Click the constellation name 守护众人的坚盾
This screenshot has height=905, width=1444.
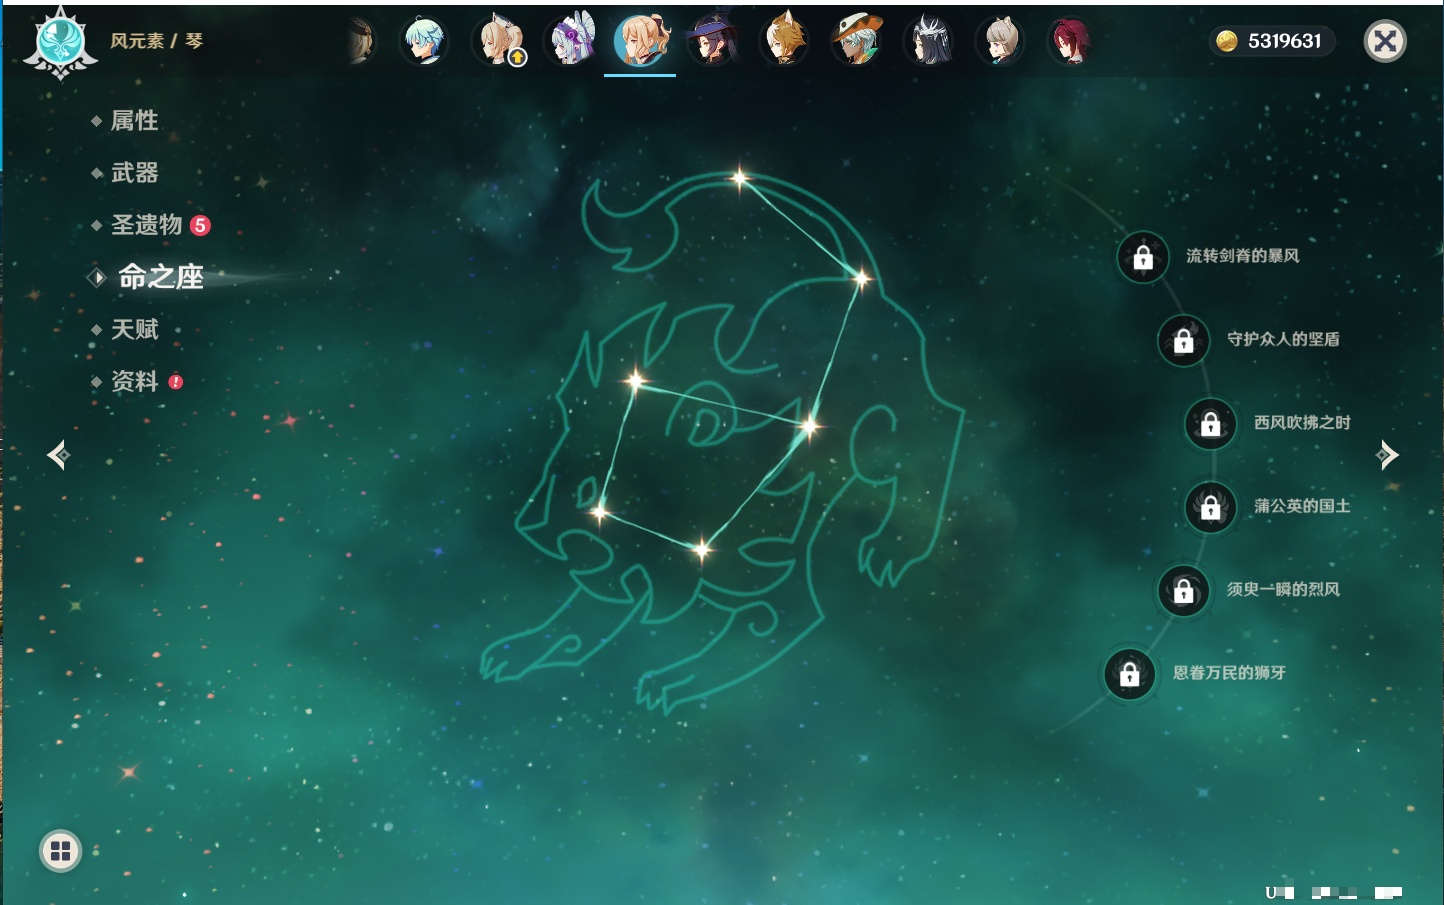[x=1283, y=339]
